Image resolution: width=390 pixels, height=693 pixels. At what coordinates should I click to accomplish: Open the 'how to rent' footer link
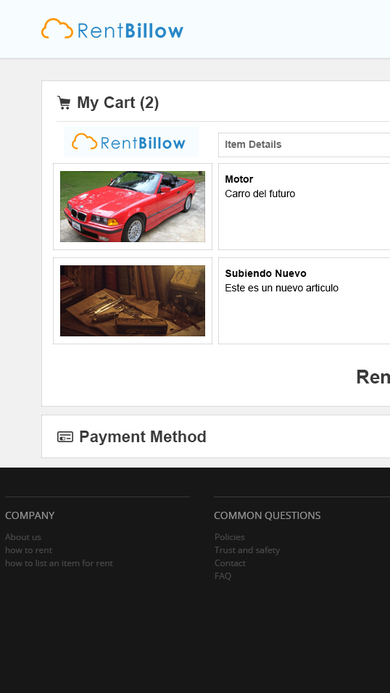(28, 550)
